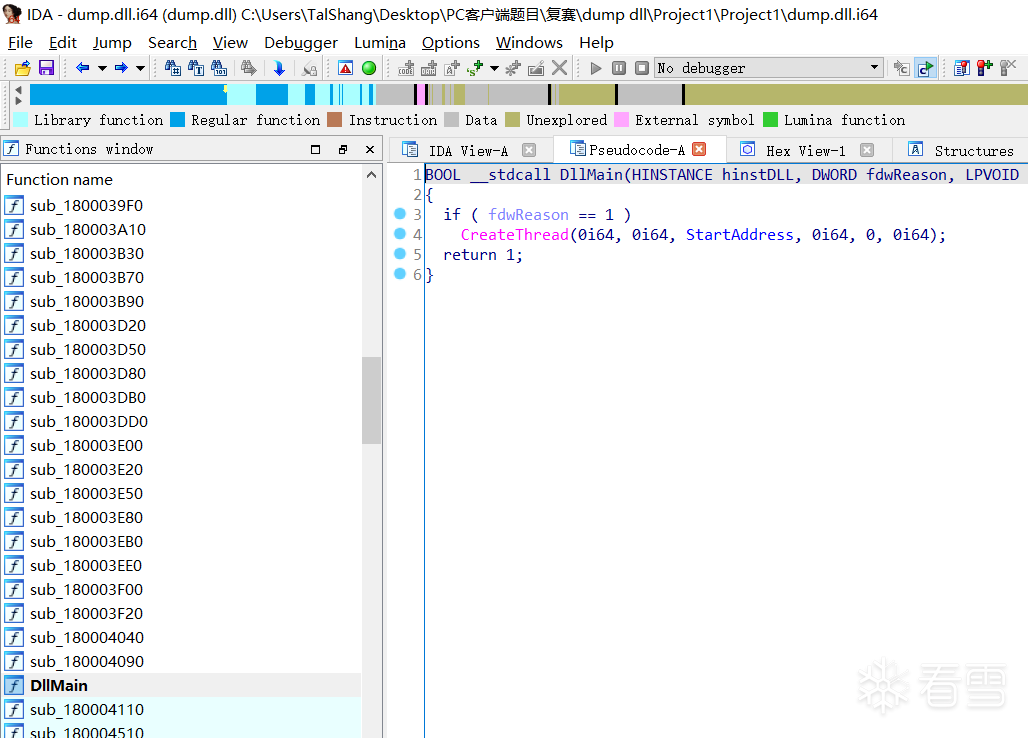
Task: Click the grayed delete breakpoint icon
Action: [x=1008, y=68]
